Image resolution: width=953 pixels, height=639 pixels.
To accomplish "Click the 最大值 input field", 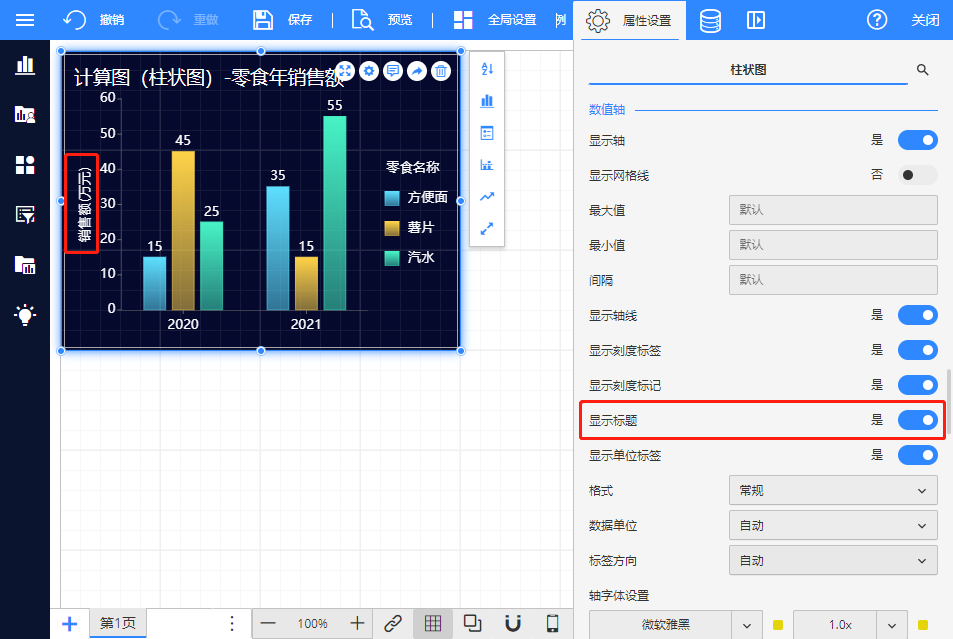I will click(x=833, y=210).
